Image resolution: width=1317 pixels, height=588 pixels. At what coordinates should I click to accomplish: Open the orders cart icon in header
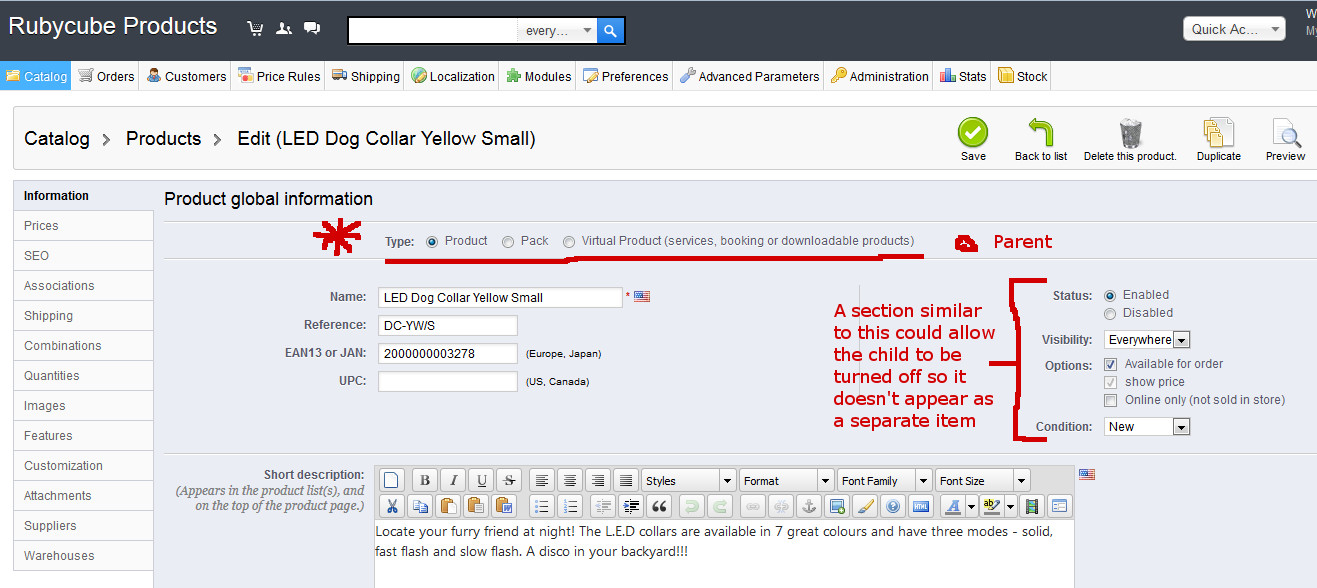256,28
